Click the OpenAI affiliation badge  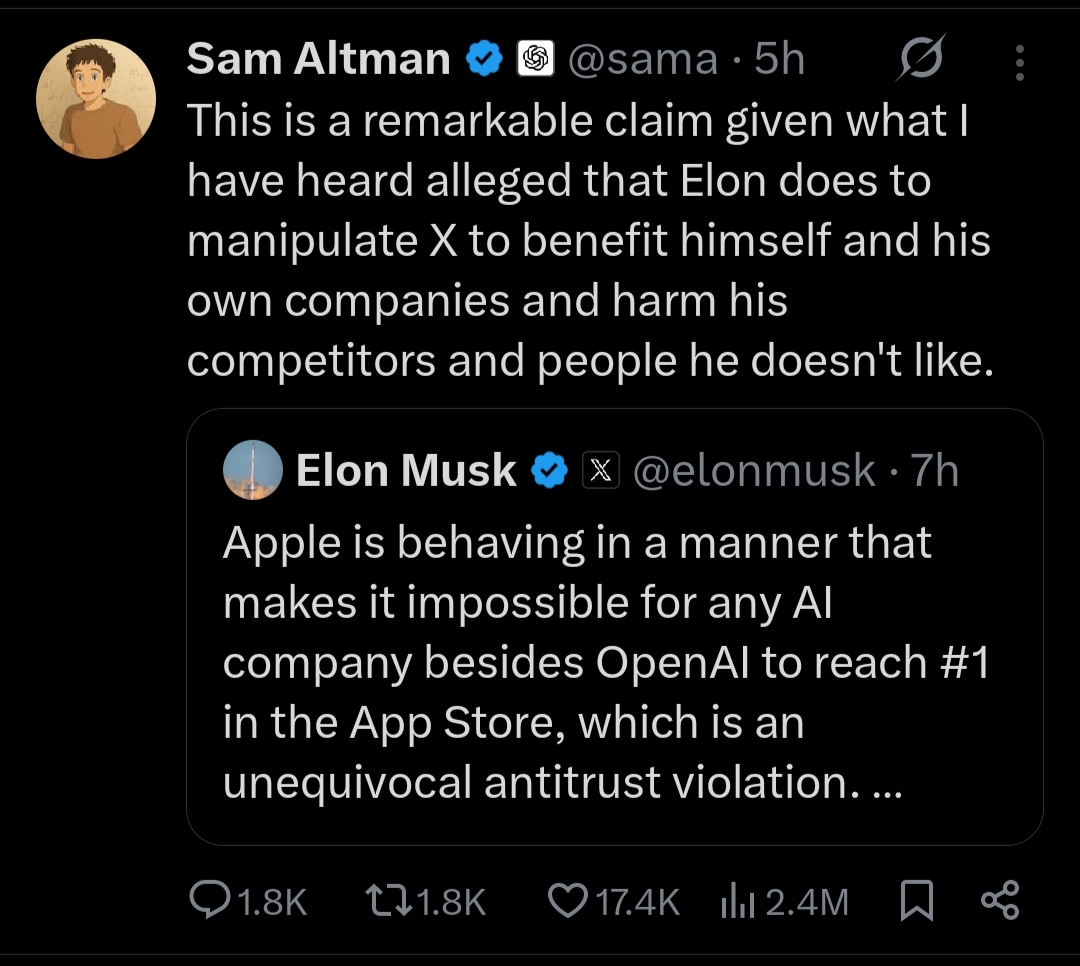(535, 61)
